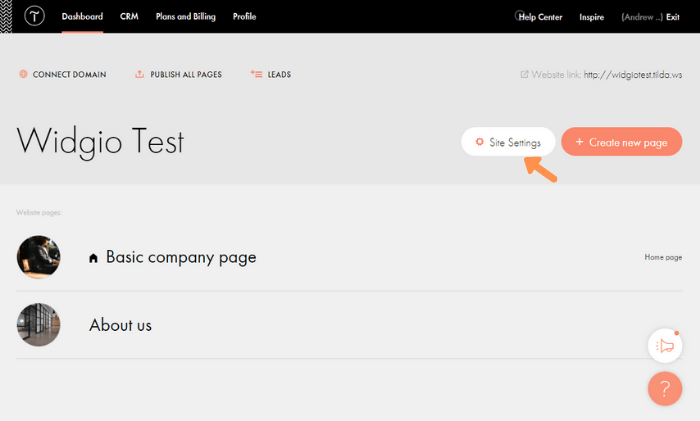Click the Leads list icon

[x=256, y=74]
